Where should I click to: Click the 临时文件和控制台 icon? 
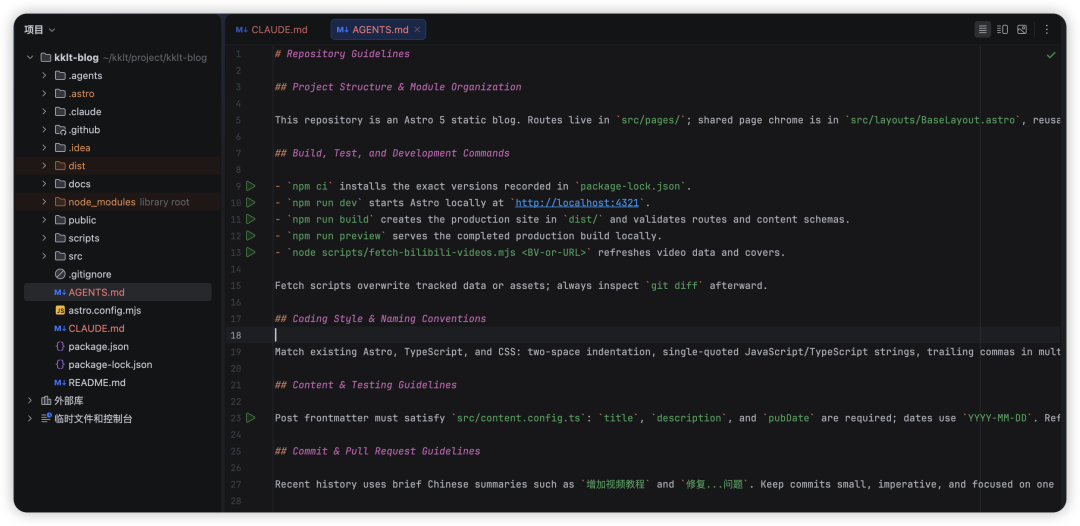[45, 418]
